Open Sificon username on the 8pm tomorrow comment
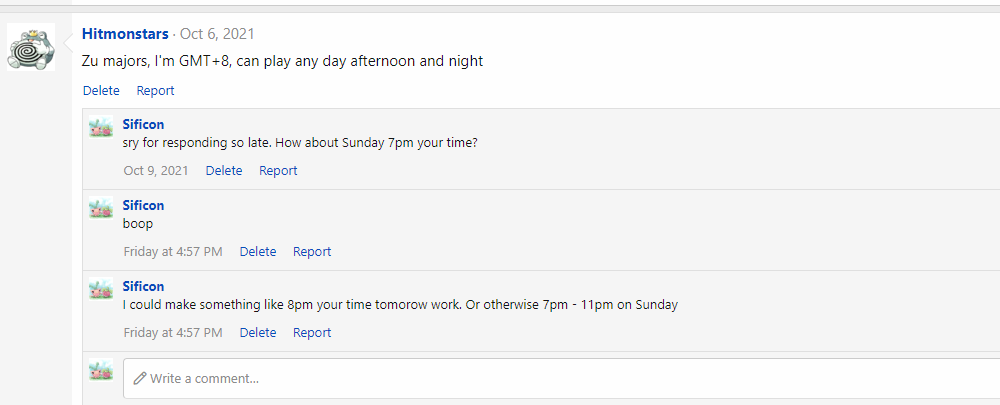1000x405 pixels. click(x=143, y=287)
